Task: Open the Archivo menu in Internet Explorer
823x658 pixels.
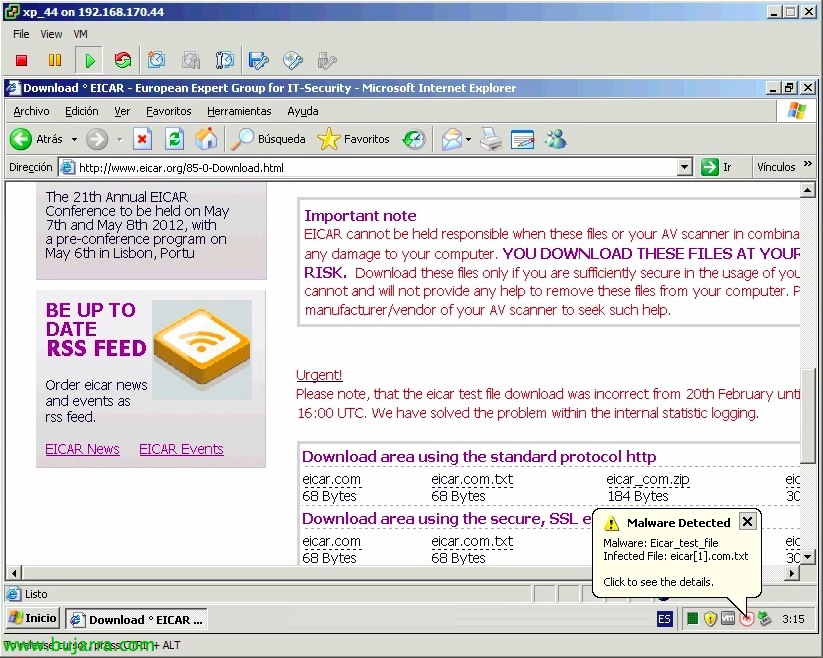Action: pos(31,111)
